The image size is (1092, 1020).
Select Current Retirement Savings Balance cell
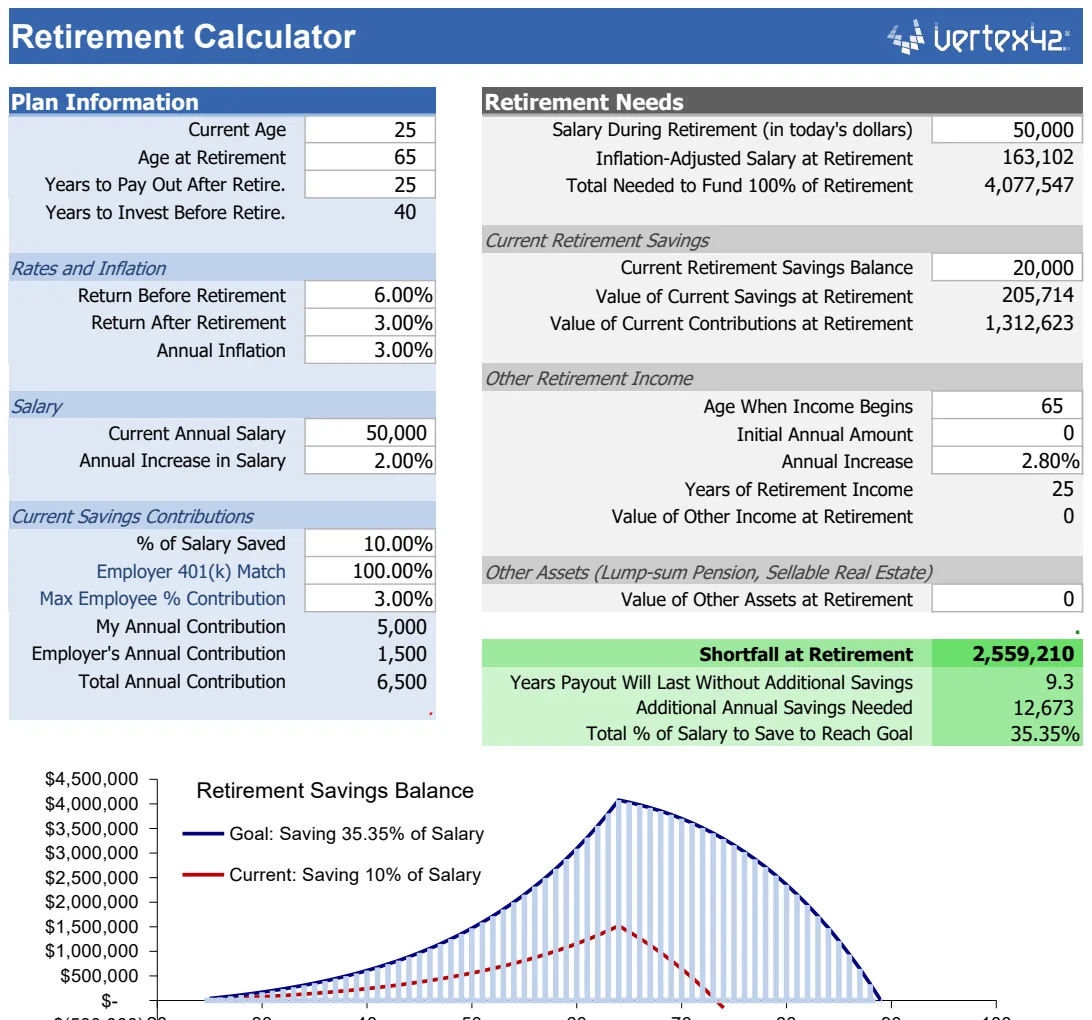pos(1007,267)
